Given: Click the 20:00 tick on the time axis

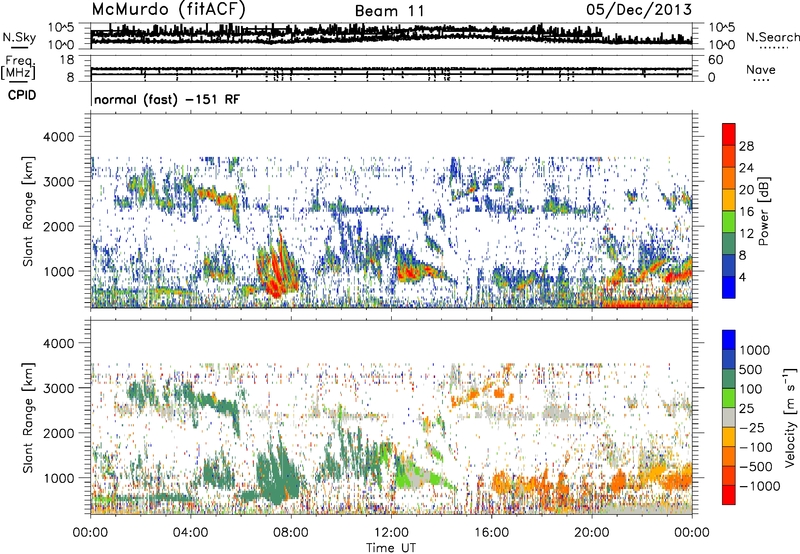Looking at the screenshot, I should (x=592, y=533).
